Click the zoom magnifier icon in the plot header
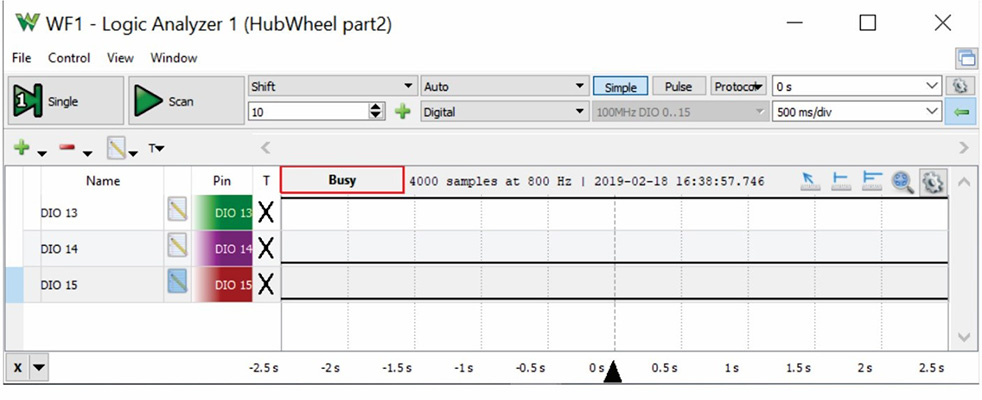The image size is (982, 400). click(903, 181)
